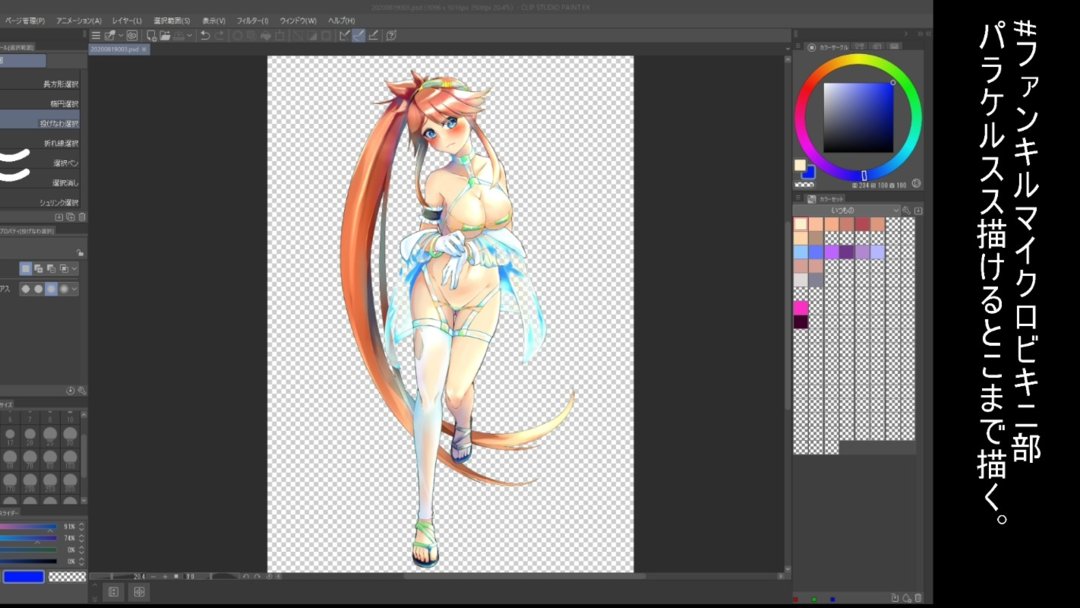Expand the selection mode dropdown arrow

click(74, 269)
